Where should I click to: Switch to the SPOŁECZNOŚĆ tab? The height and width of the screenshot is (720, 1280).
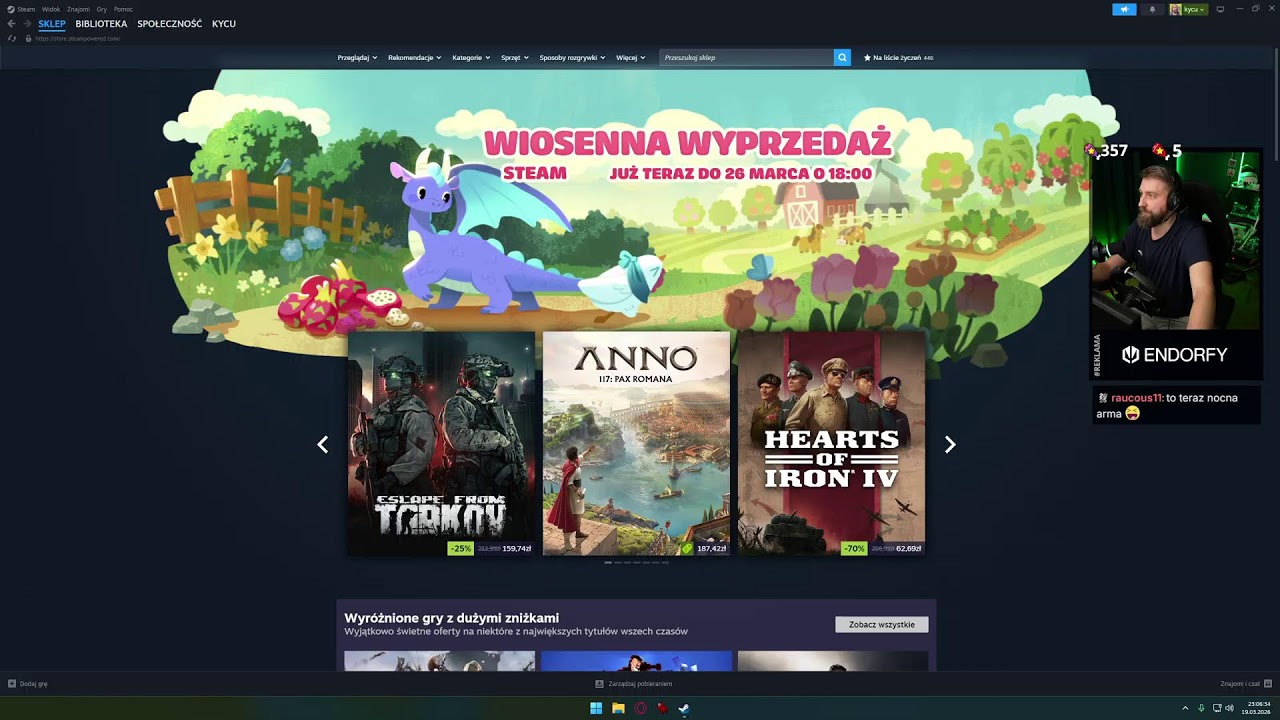tap(169, 24)
